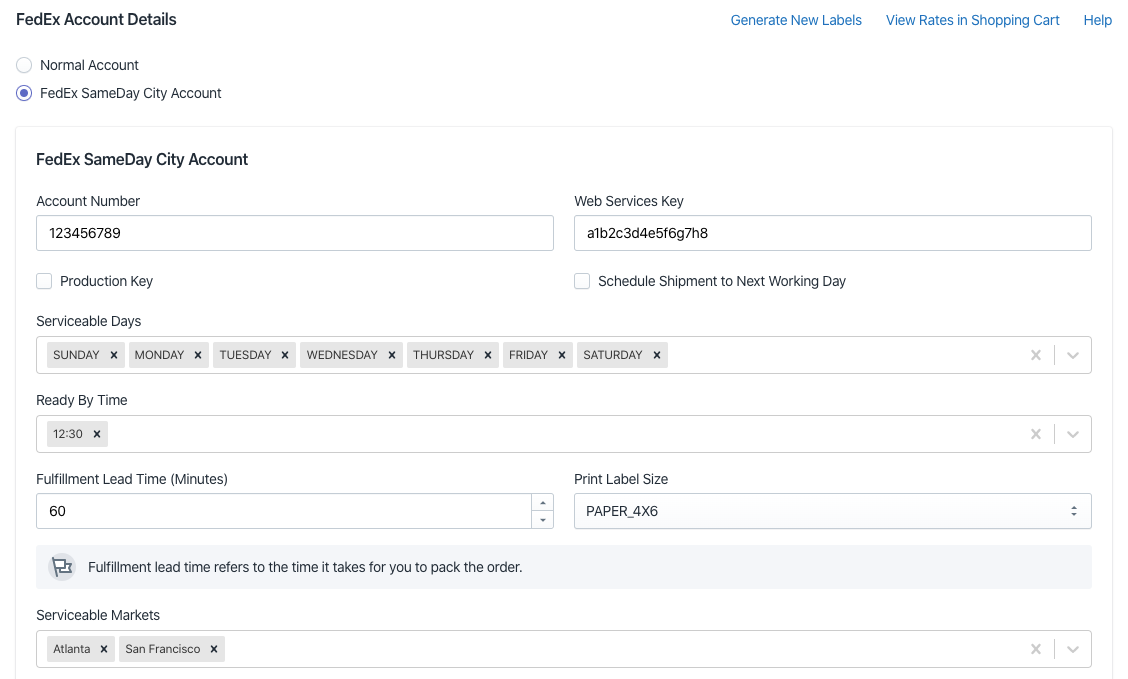
Task: Clear all Serviceable Days selections
Action: (1036, 355)
